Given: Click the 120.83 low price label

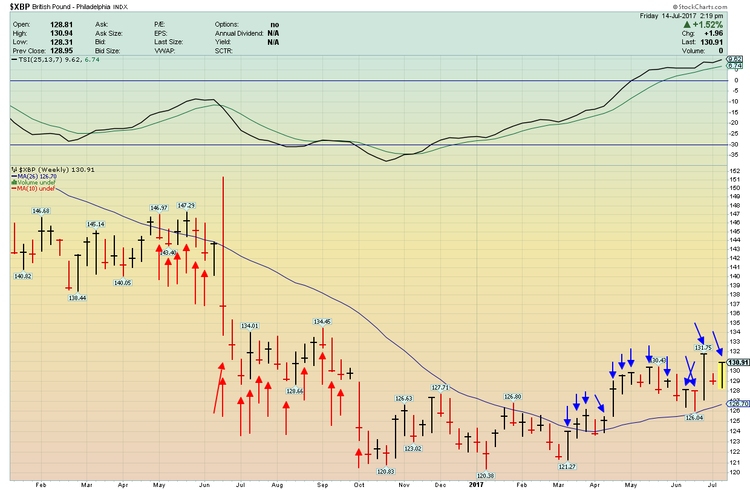Looking at the screenshot, I should tap(386, 471).
